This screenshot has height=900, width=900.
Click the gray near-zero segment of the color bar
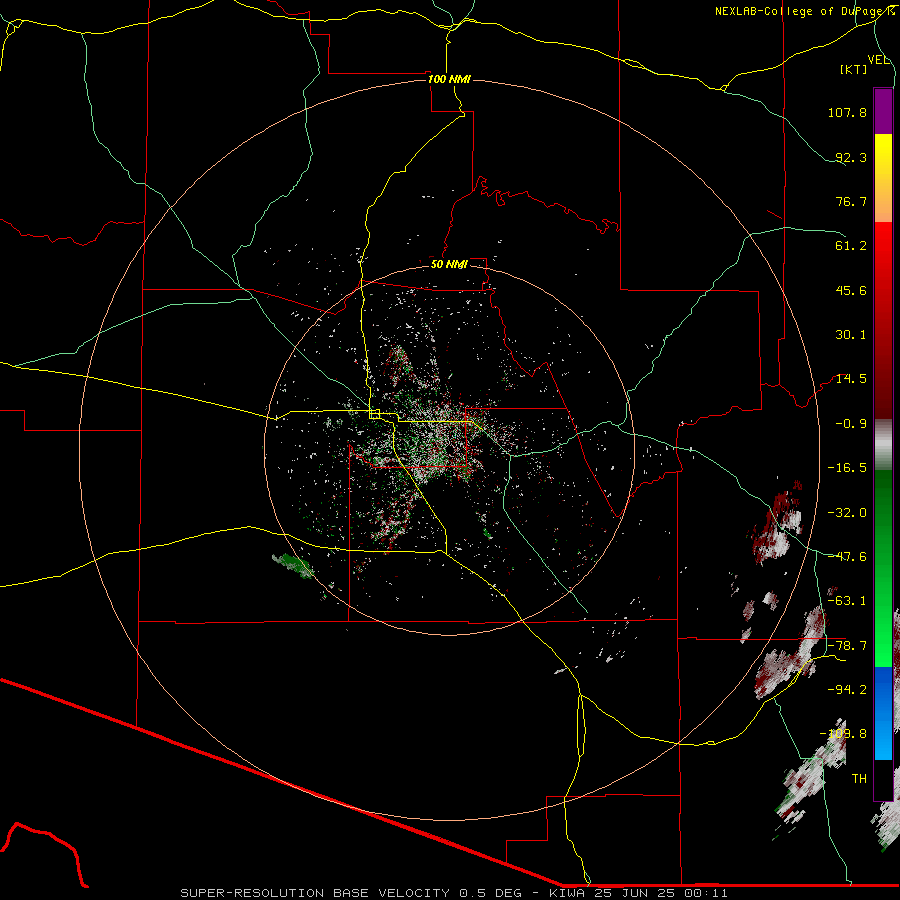pyautogui.click(x=883, y=444)
